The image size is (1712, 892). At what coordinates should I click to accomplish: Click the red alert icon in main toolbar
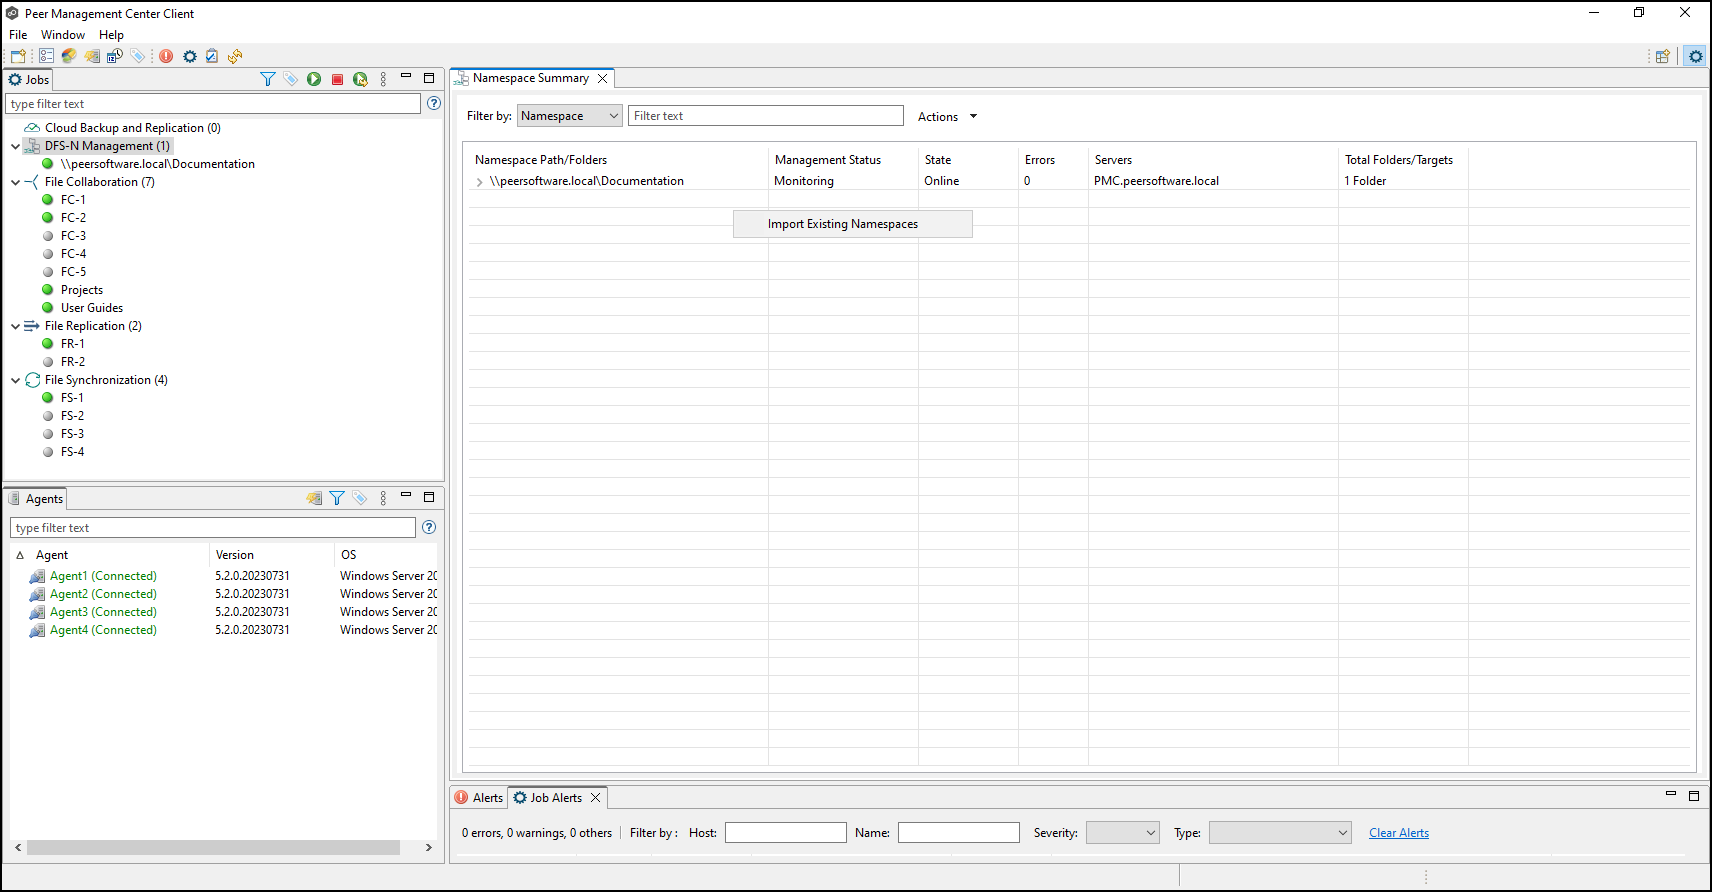click(166, 56)
